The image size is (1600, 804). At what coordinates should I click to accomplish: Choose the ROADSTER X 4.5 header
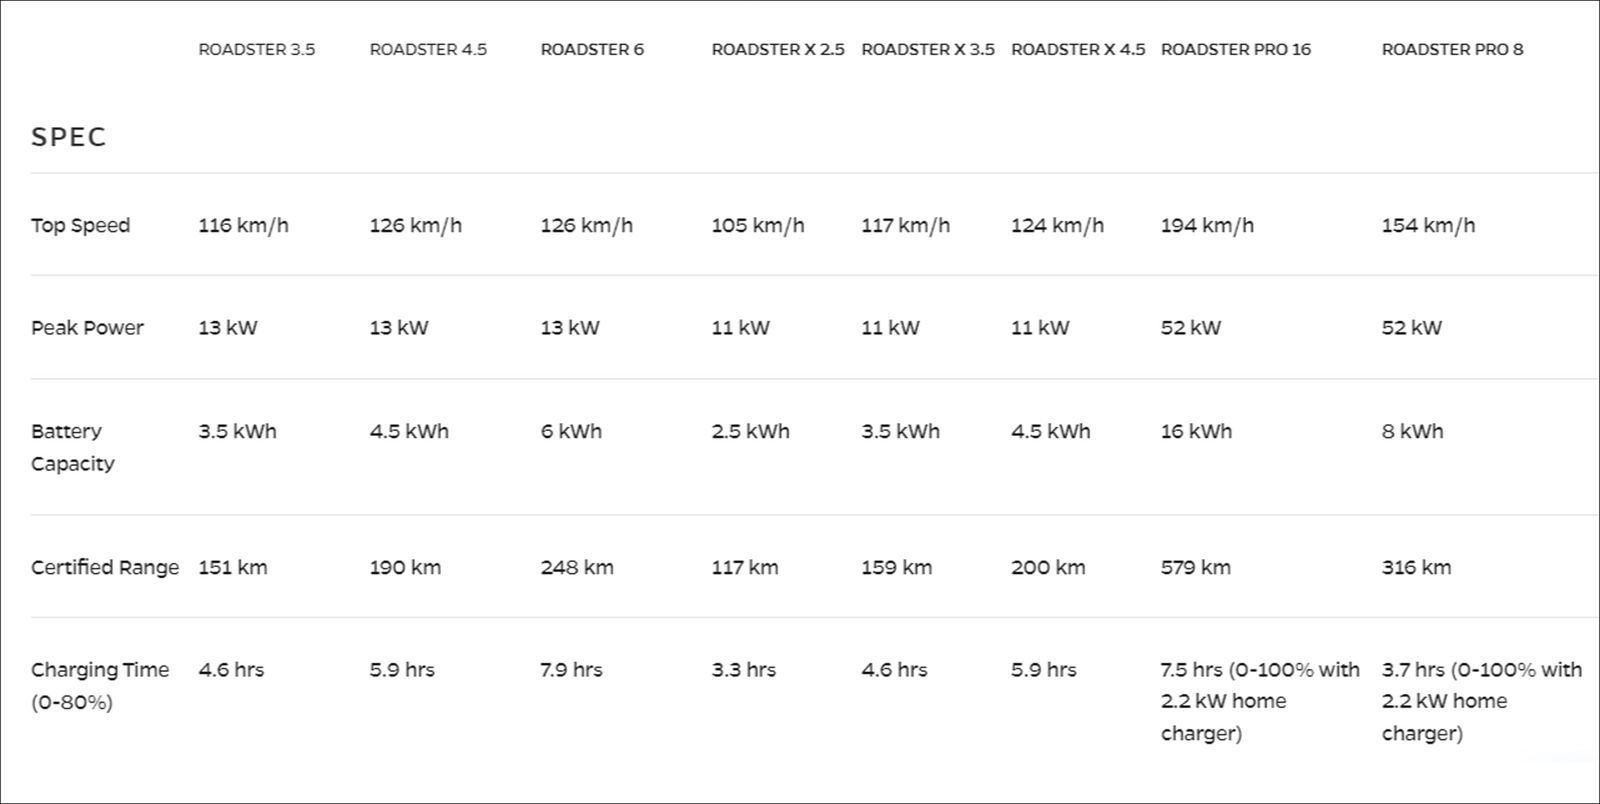click(x=1078, y=50)
